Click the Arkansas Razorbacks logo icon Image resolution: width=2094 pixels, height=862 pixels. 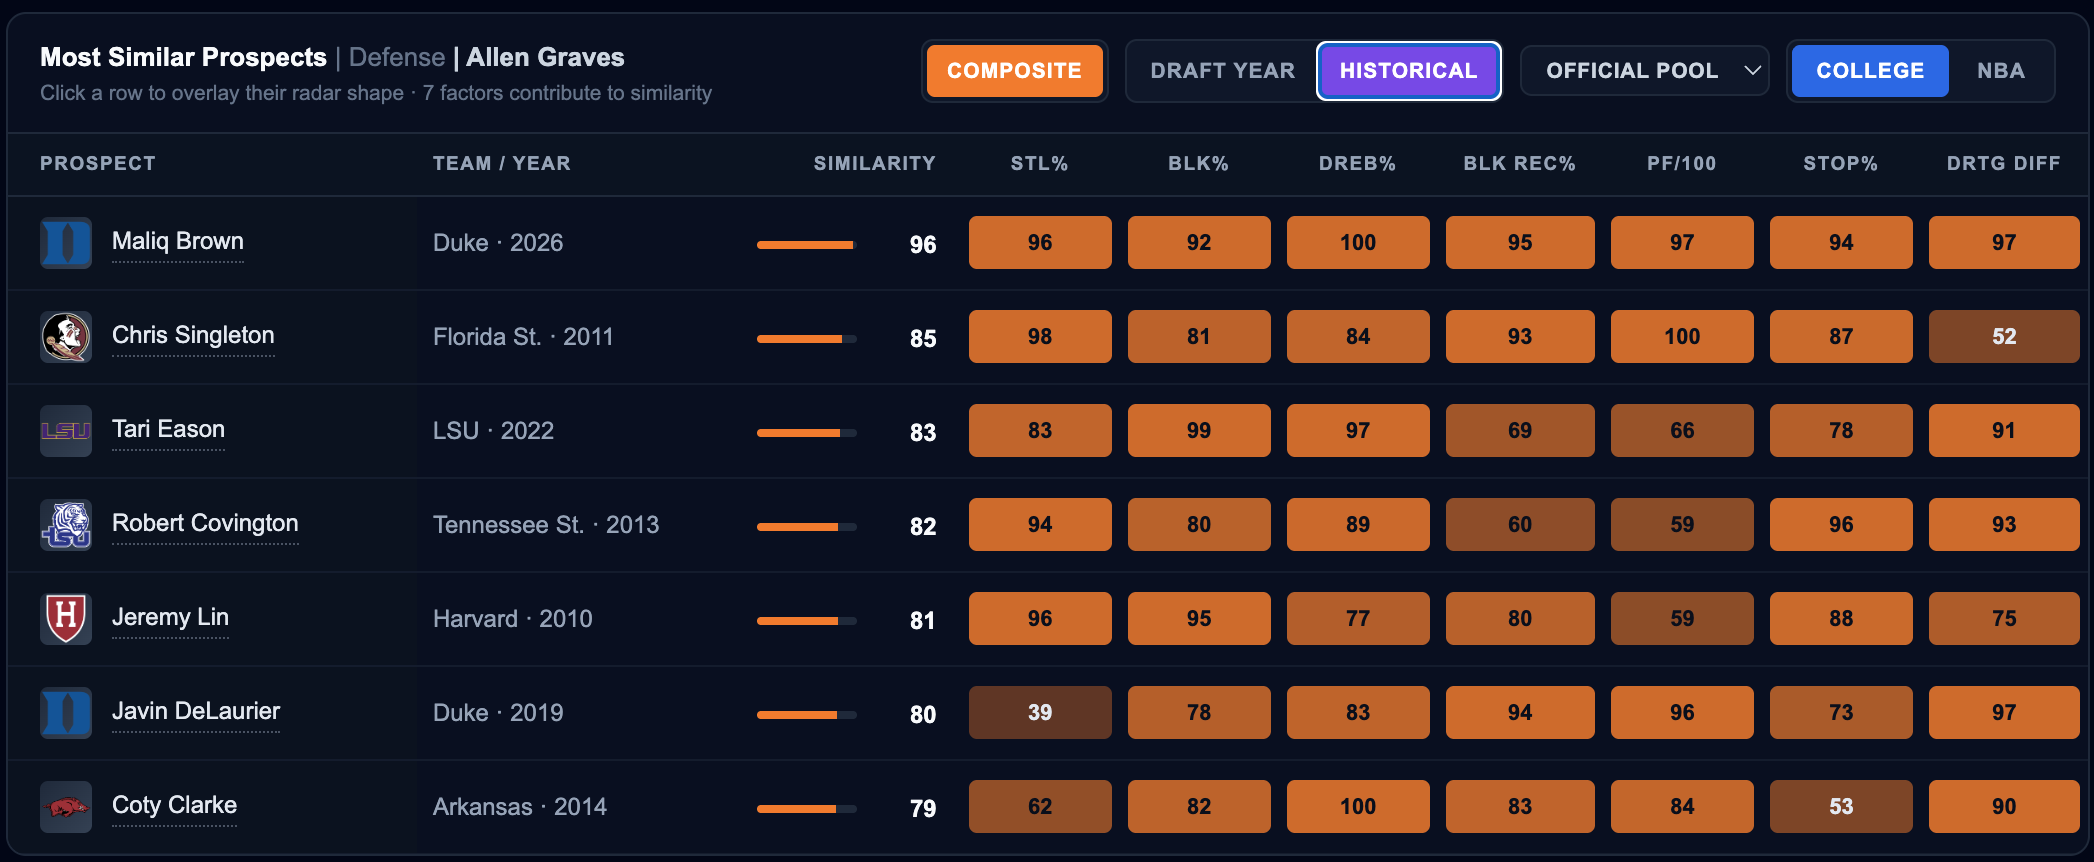pyautogui.click(x=66, y=807)
